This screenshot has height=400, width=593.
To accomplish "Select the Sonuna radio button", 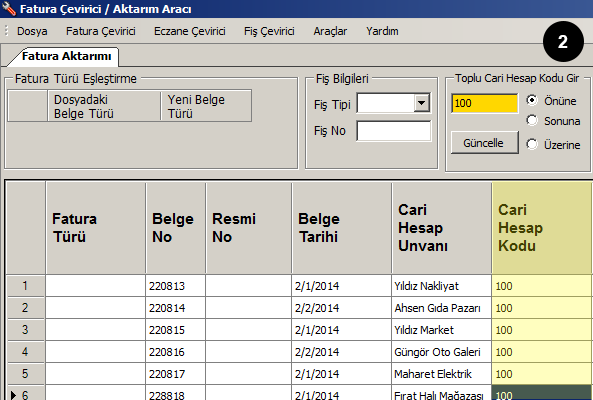I will (532, 121).
